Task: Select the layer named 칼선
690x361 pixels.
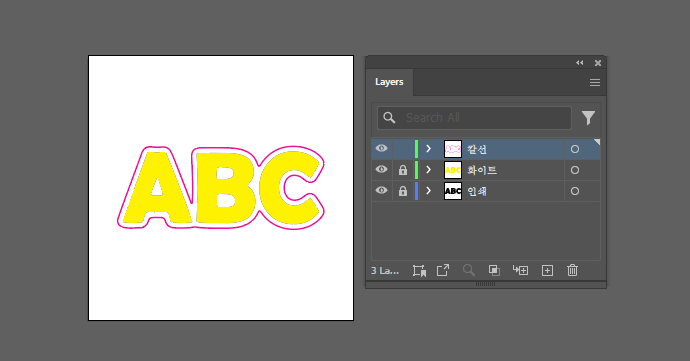Action: tap(477, 149)
